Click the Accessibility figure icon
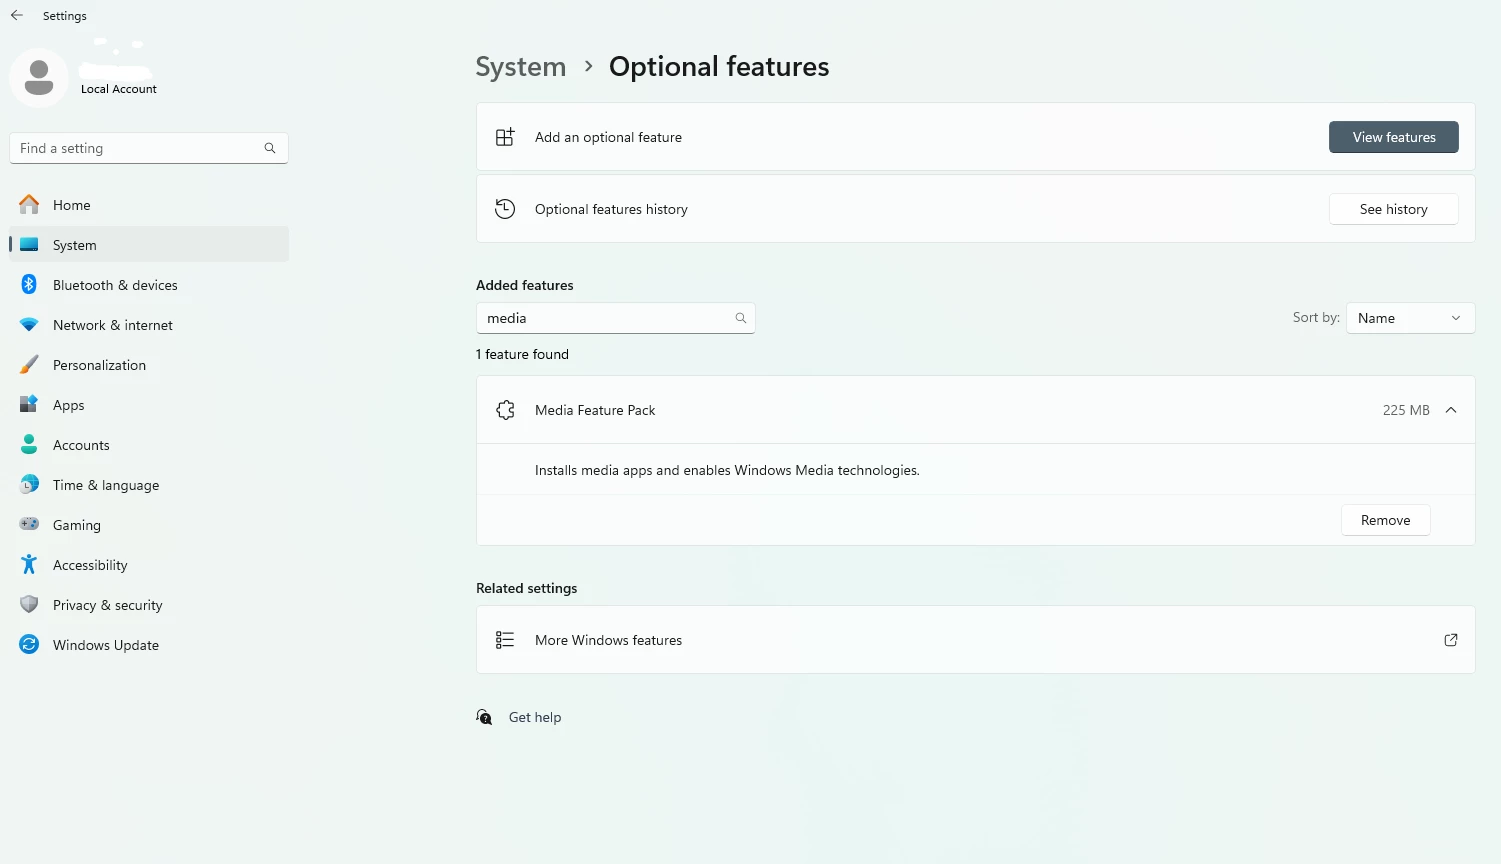Viewport: 1501px width, 864px height. [29, 565]
